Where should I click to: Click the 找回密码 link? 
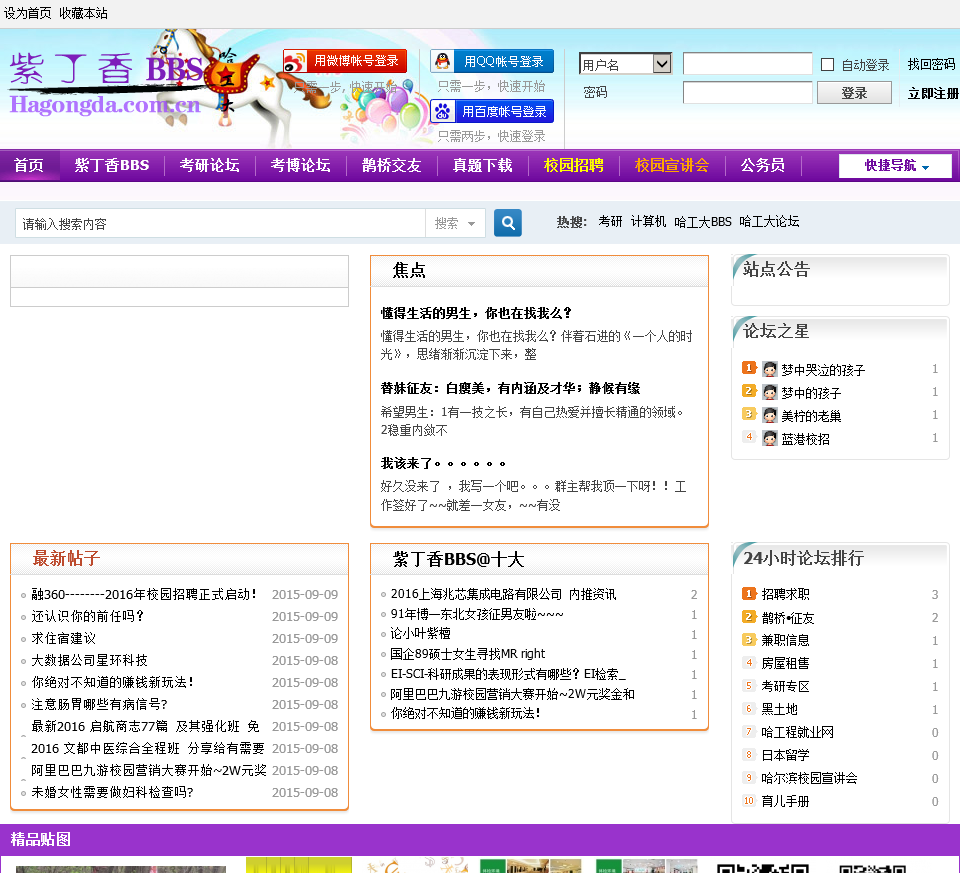coord(931,64)
